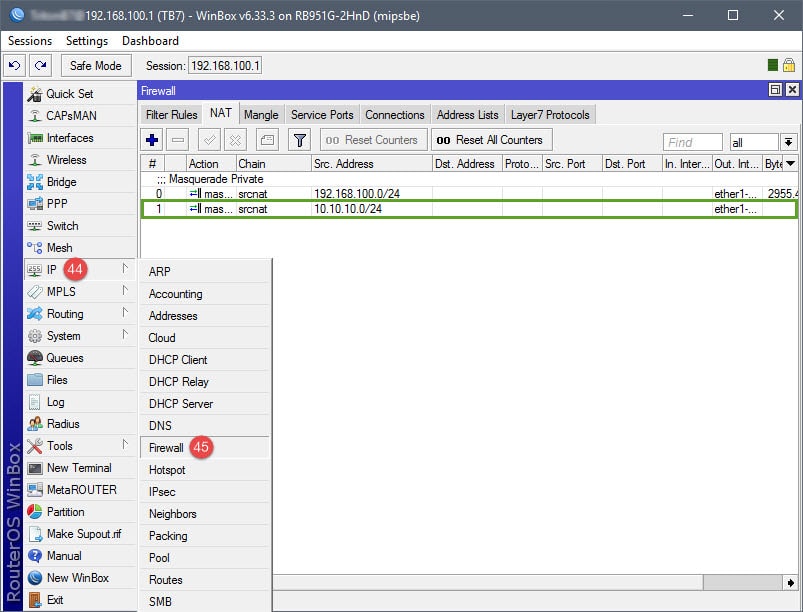Open the 'all' chain filter dropdown
This screenshot has height=612, width=803.
788,142
